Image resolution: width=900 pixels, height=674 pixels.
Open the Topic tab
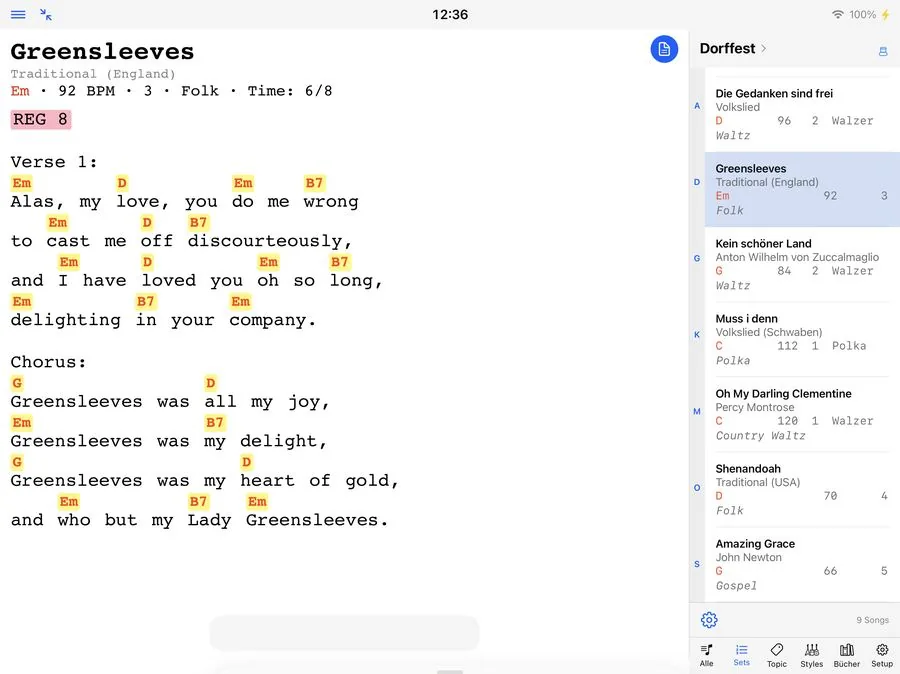click(x=777, y=655)
